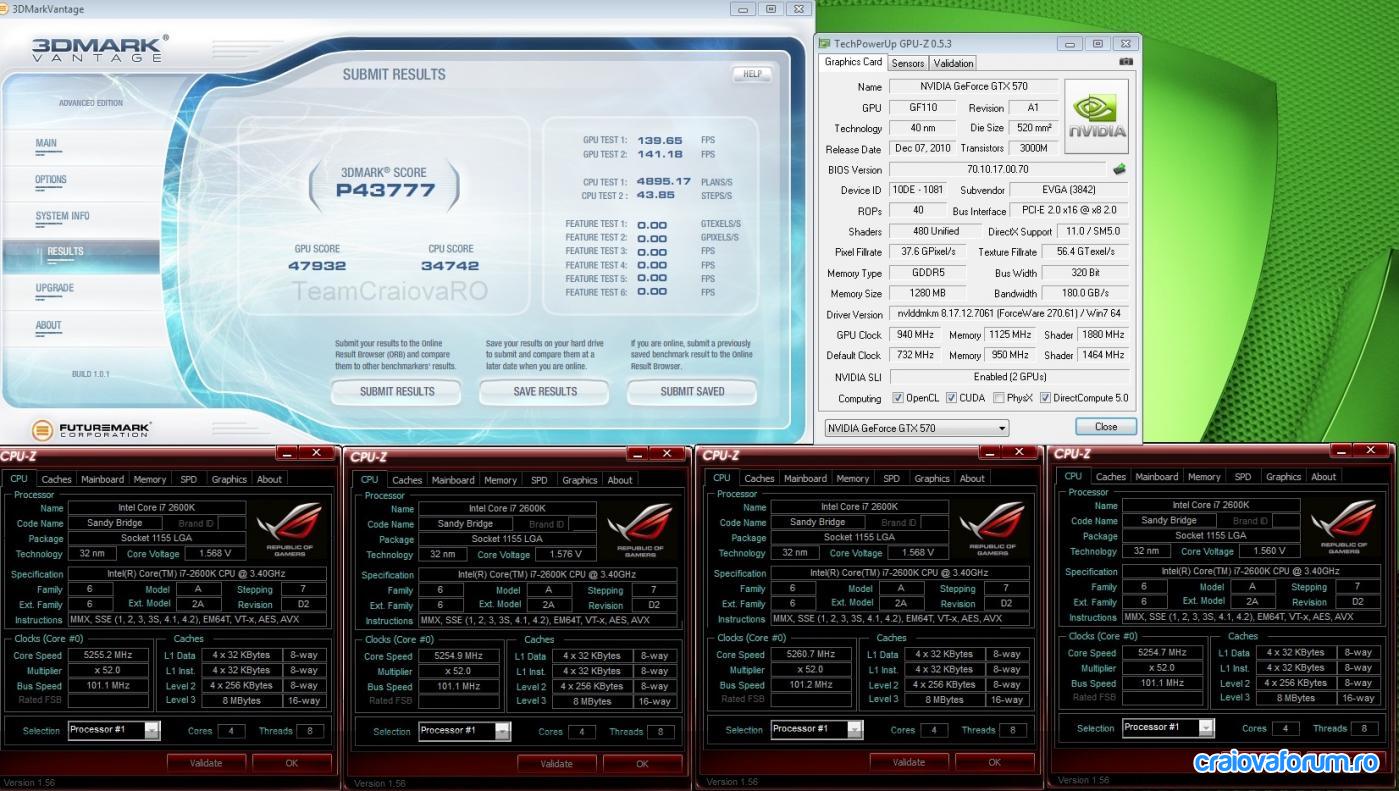
Task: Click the Bandwidth value 180.0 GB/s
Action: (x=1086, y=294)
